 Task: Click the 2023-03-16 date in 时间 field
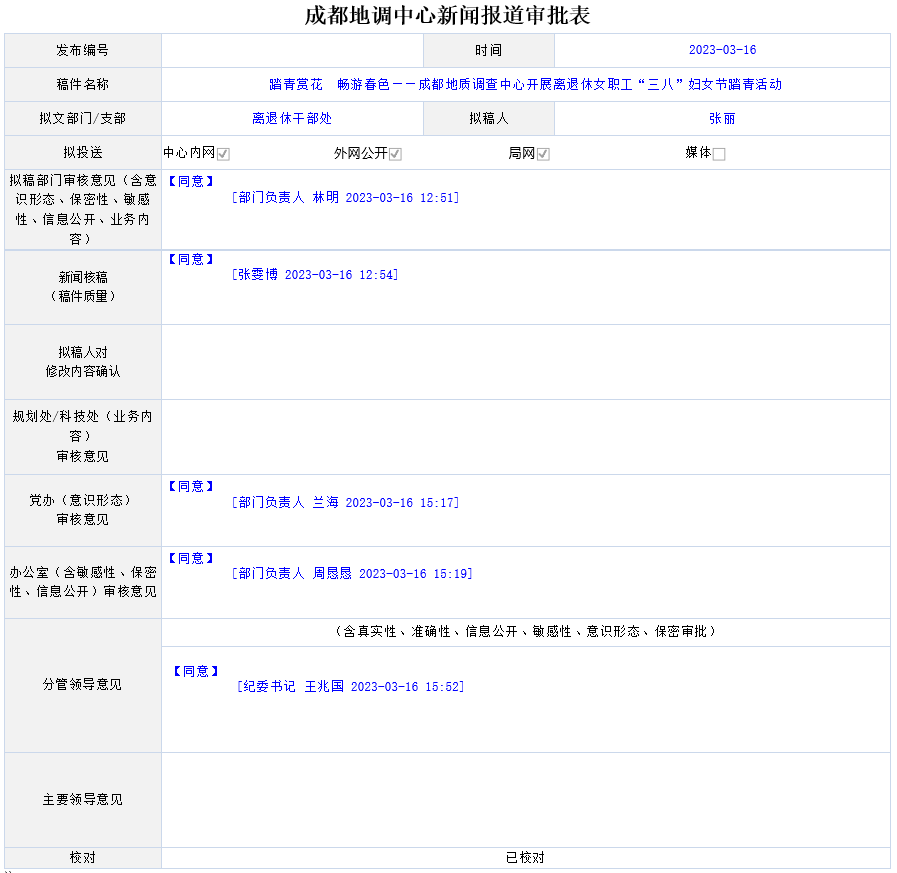[x=722, y=50]
